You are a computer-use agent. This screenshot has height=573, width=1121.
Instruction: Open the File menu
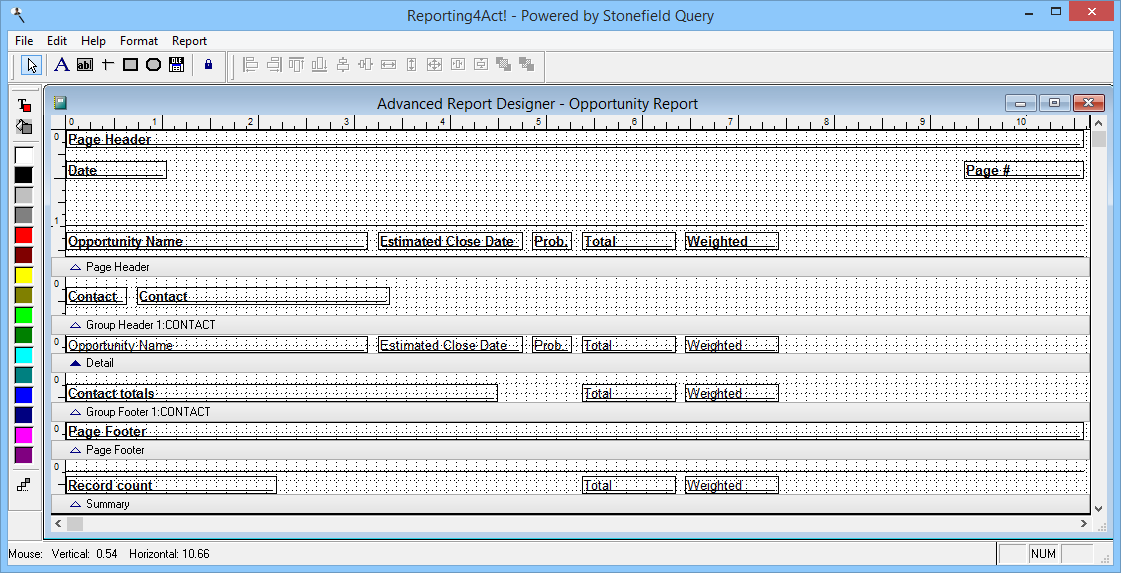coord(24,41)
